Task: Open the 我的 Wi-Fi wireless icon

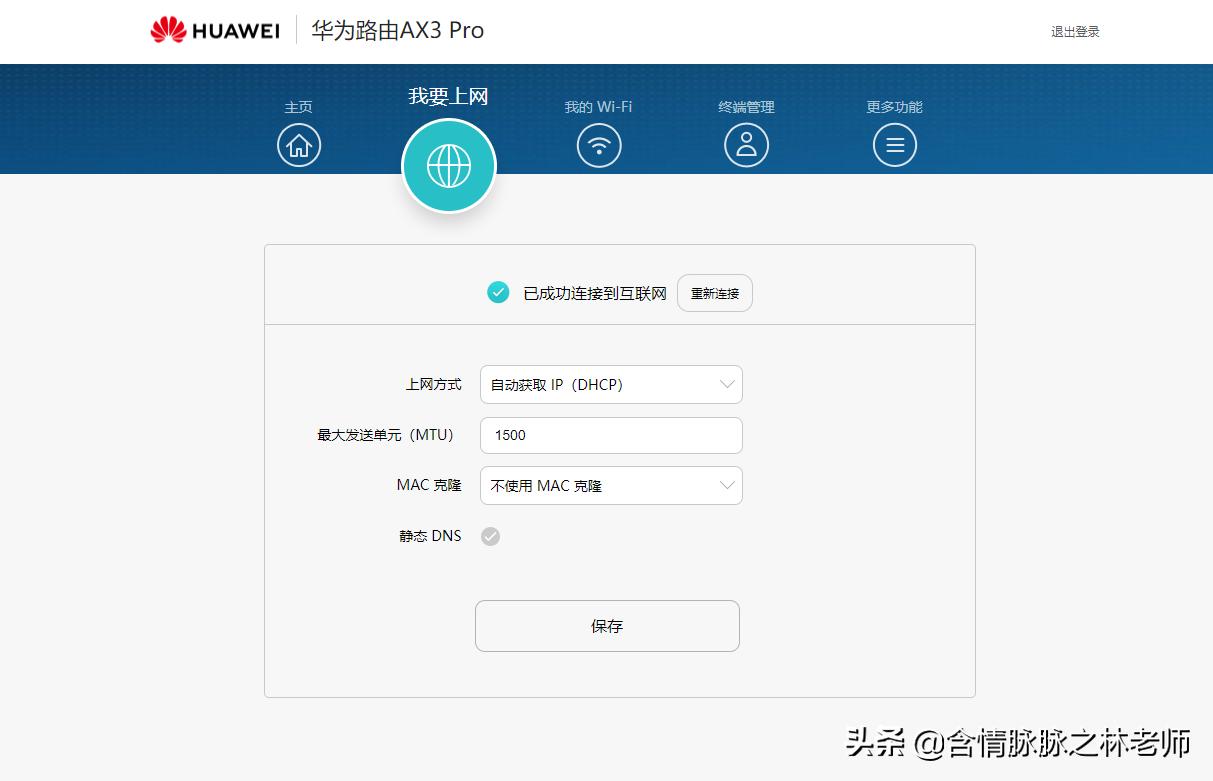Action: pos(598,144)
